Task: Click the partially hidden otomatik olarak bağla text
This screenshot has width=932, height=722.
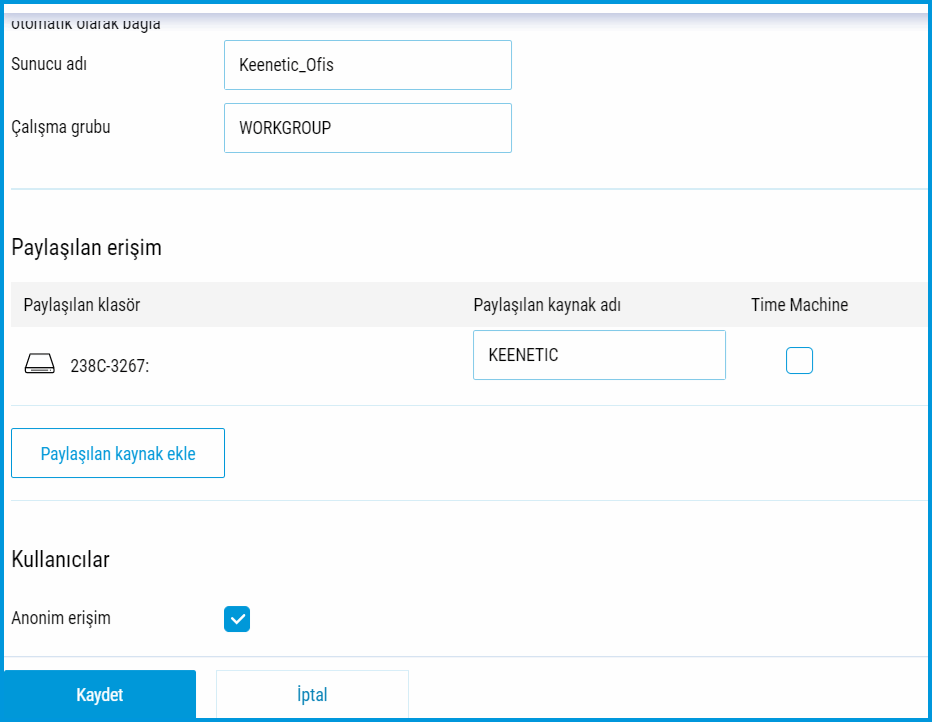Action: click(x=86, y=24)
